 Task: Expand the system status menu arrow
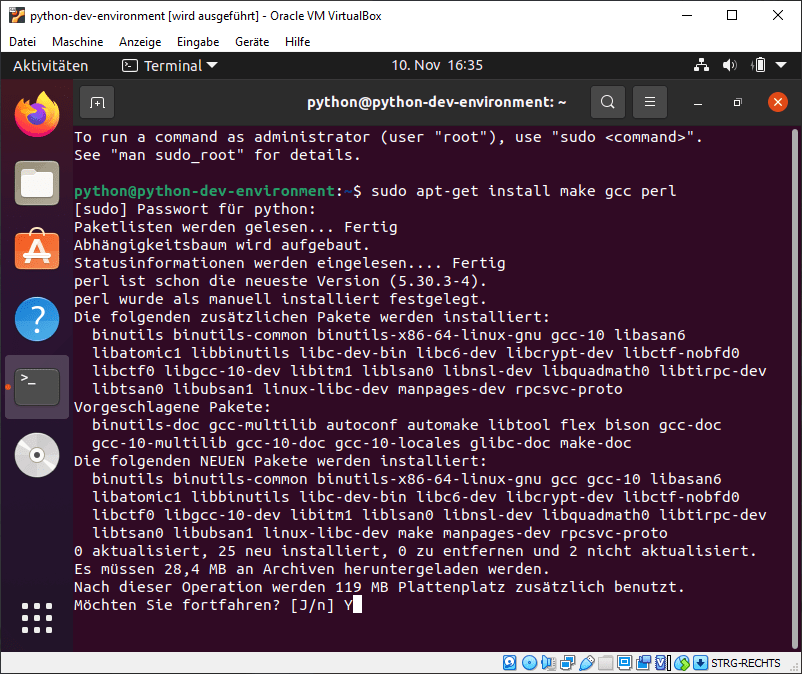point(782,66)
